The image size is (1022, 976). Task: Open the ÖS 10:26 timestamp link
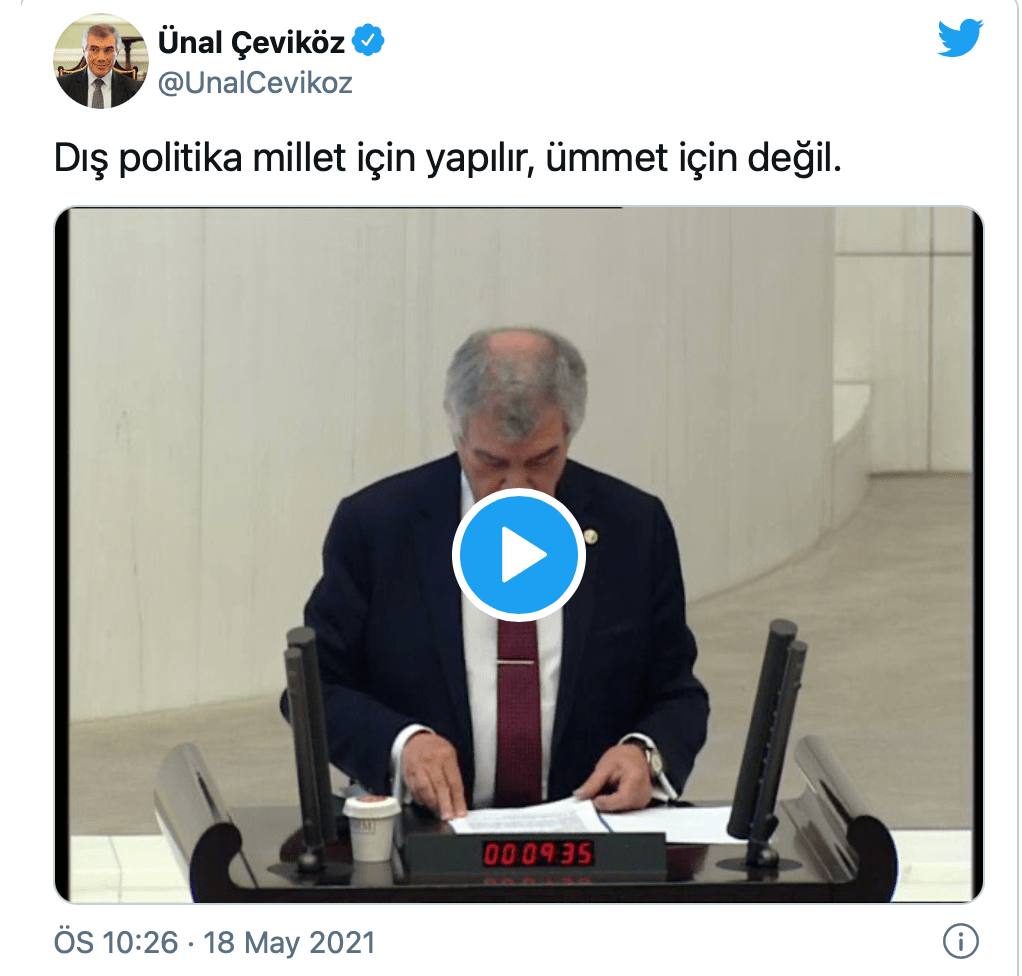tap(116, 942)
